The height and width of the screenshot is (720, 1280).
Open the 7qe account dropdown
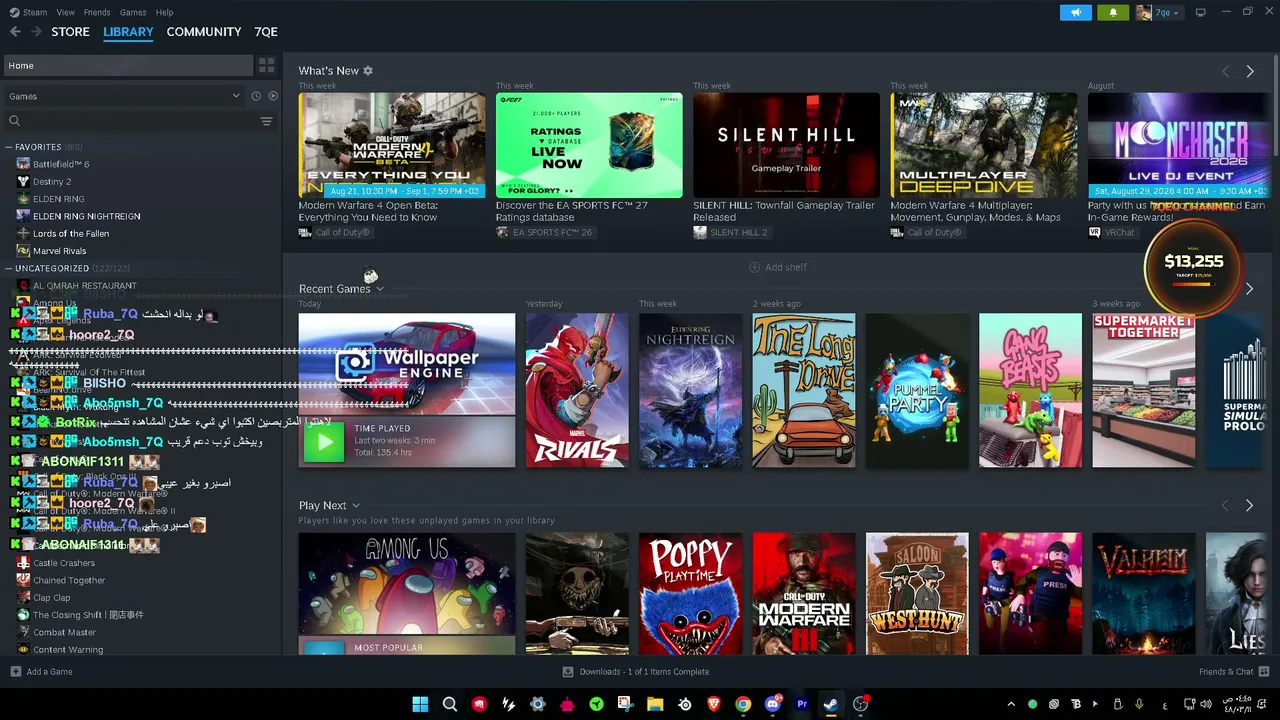pos(1167,12)
